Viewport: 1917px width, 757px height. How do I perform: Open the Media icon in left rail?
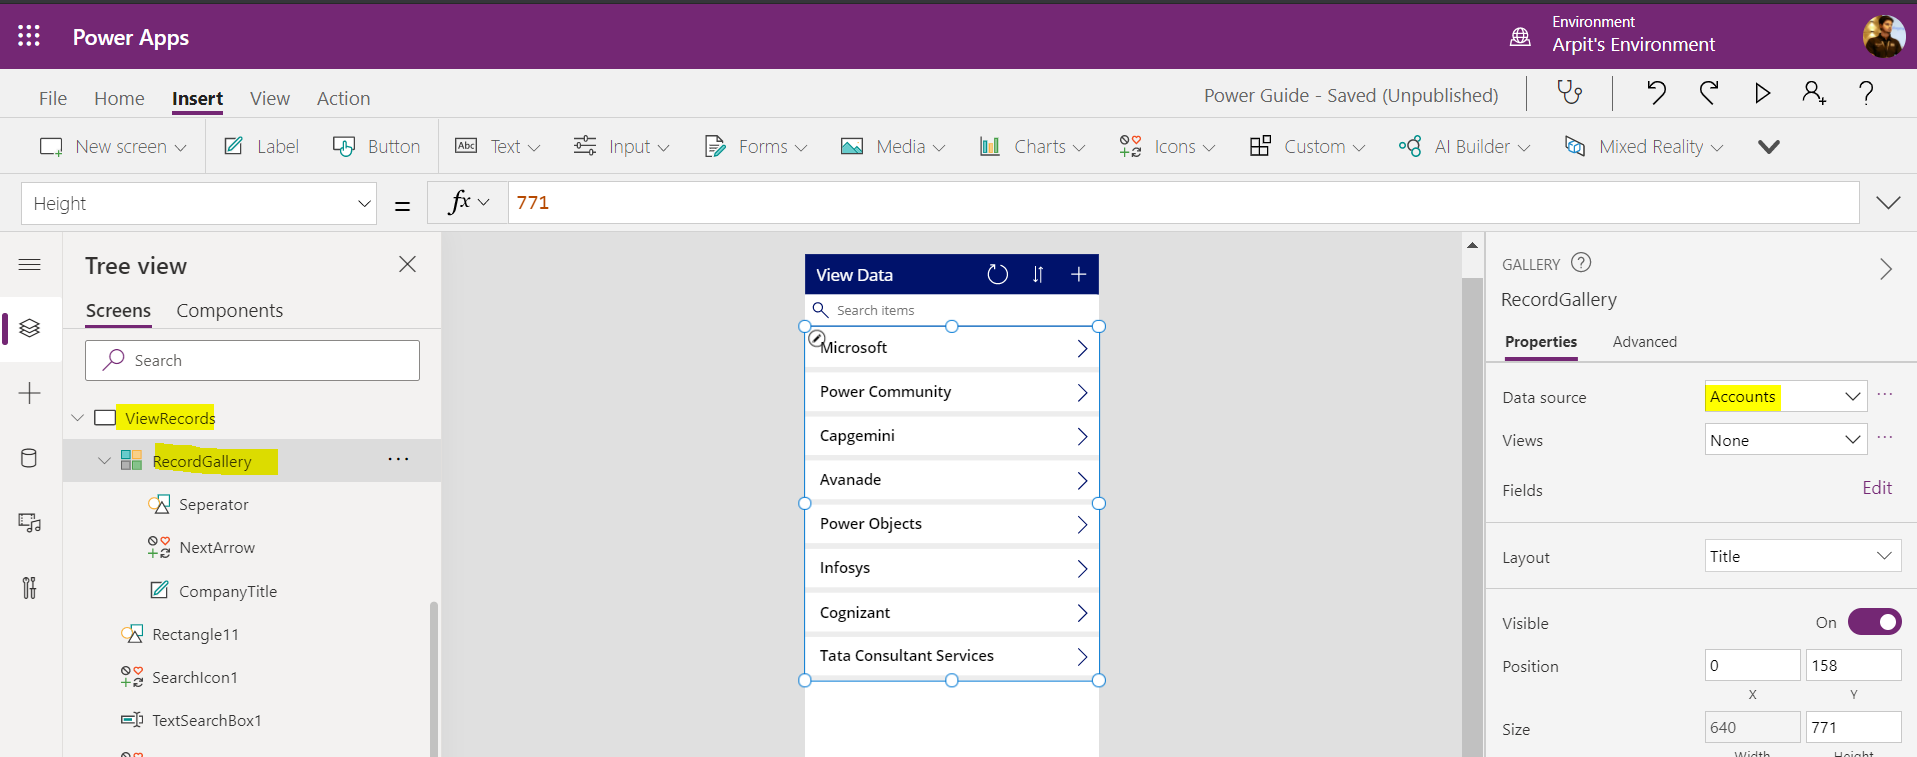pyautogui.click(x=30, y=522)
